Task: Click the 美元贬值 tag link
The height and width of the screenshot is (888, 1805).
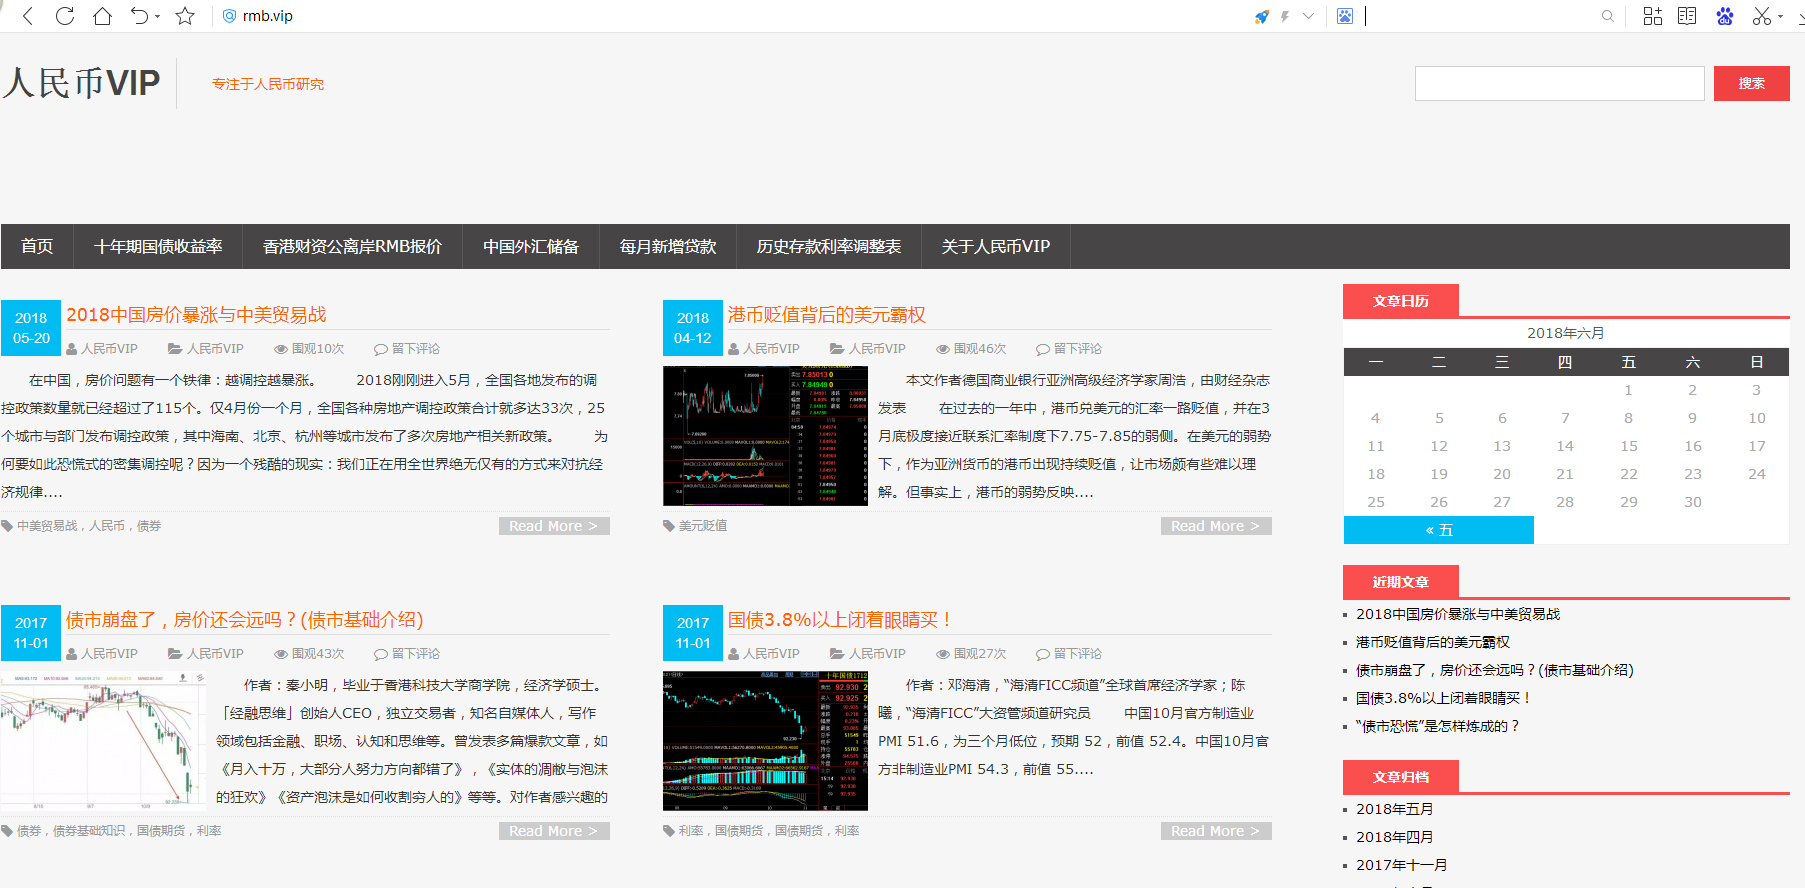Action: click(x=703, y=526)
